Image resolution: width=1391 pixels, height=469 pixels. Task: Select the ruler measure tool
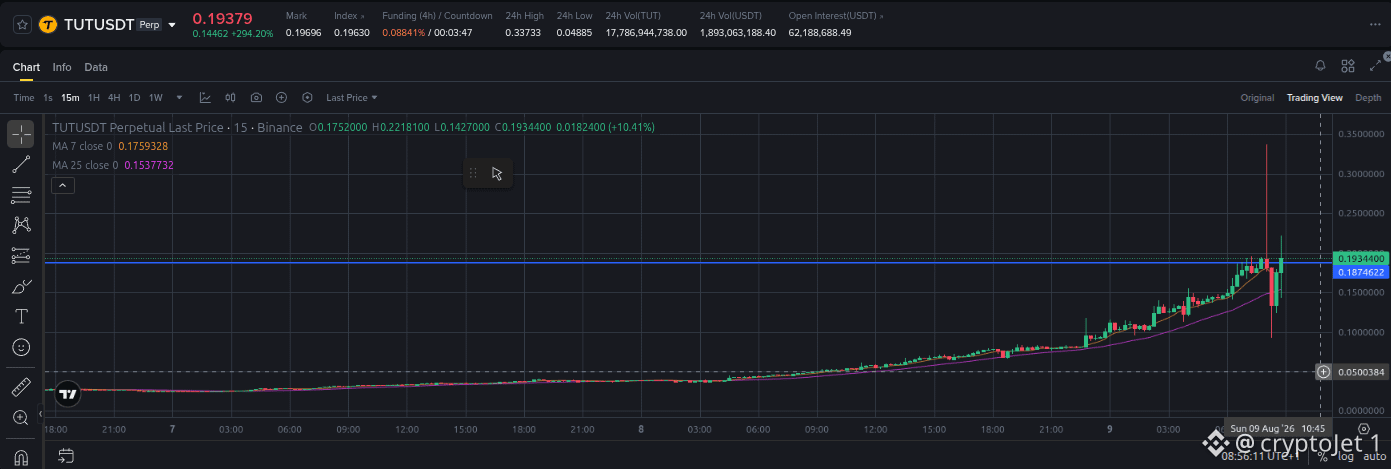(21, 386)
